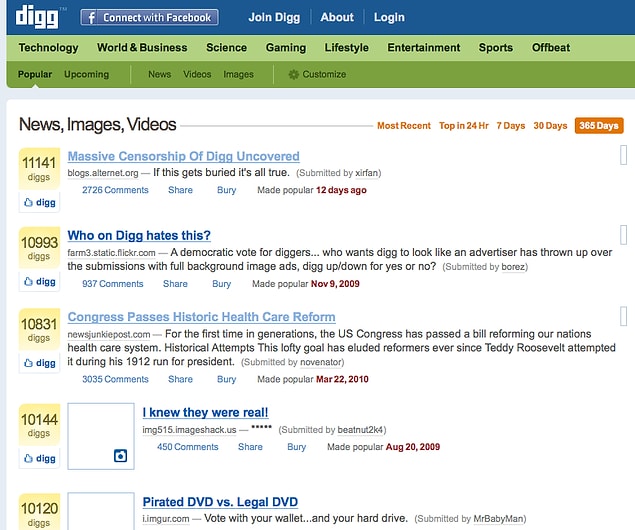635x530 pixels.
Task: Select the 365 Days filter
Action: tap(599, 126)
